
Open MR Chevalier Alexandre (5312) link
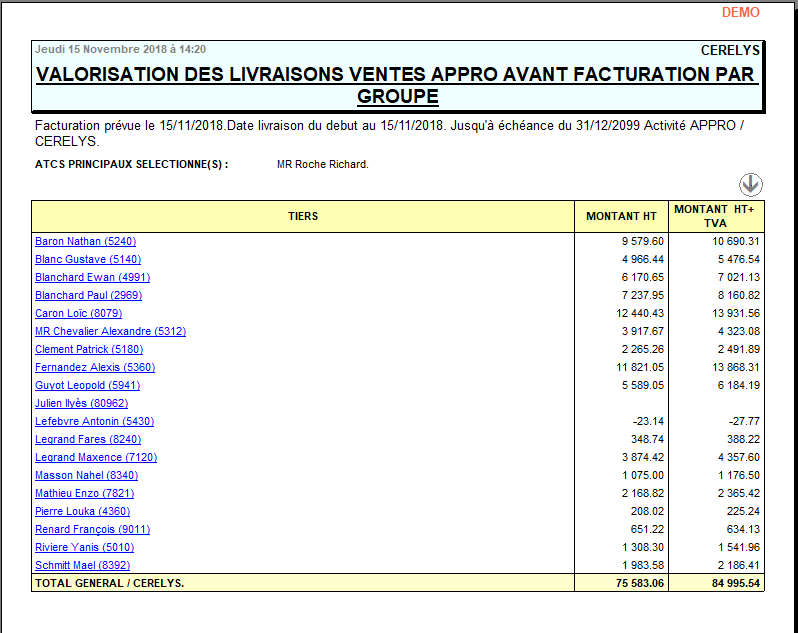[x=110, y=331]
